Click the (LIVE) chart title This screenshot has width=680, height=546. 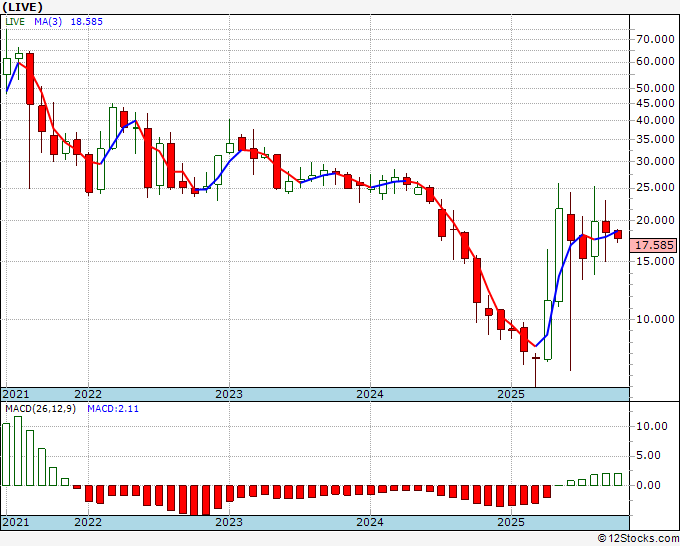pos(23,7)
